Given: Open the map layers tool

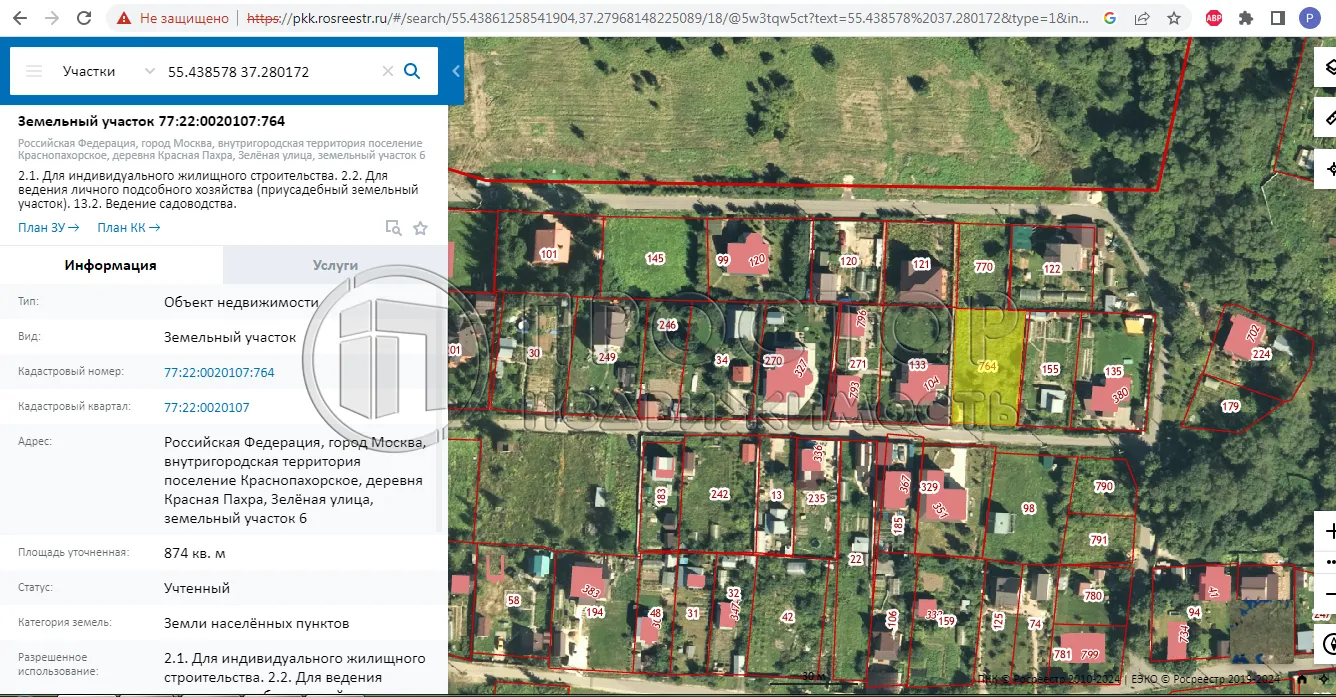Looking at the screenshot, I should click(x=1328, y=68).
